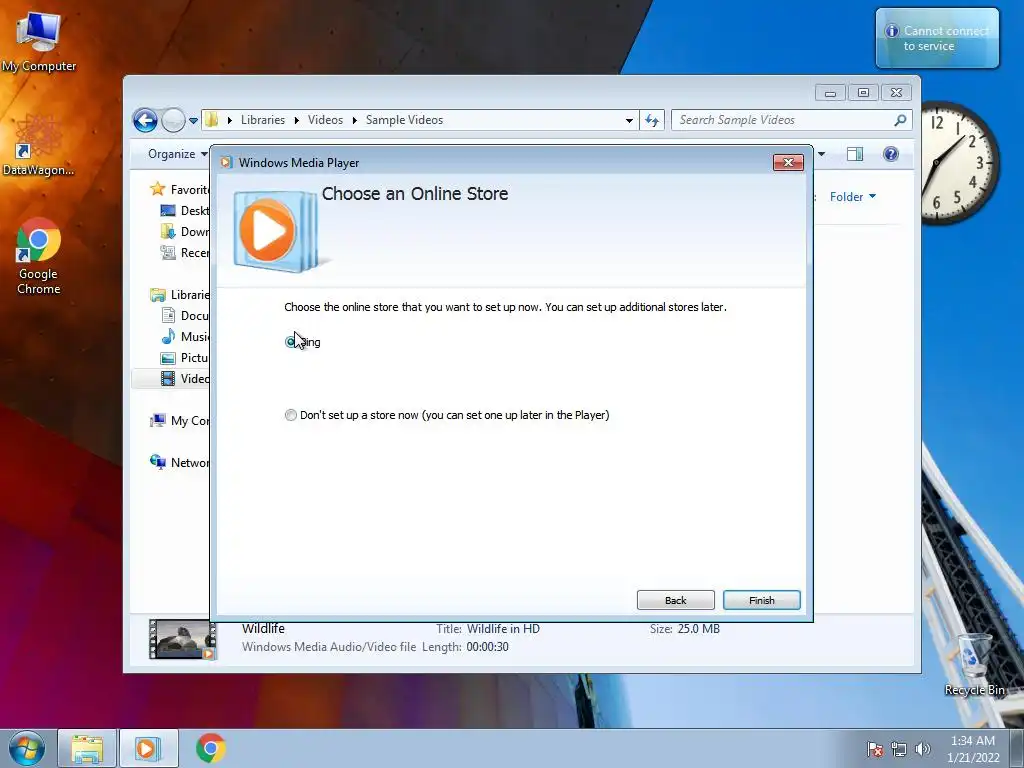Click the network tray icon
This screenshot has width=1024, height=768.
[x=899, y=749]
